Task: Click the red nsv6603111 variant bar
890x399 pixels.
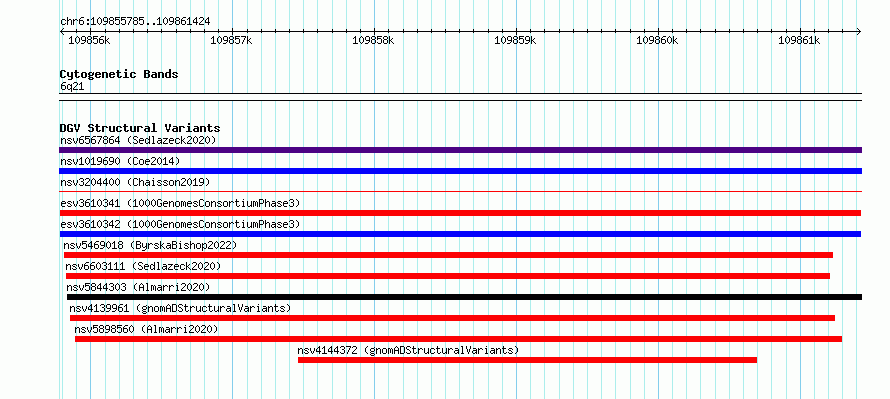Action: click(x=448, y=276)
